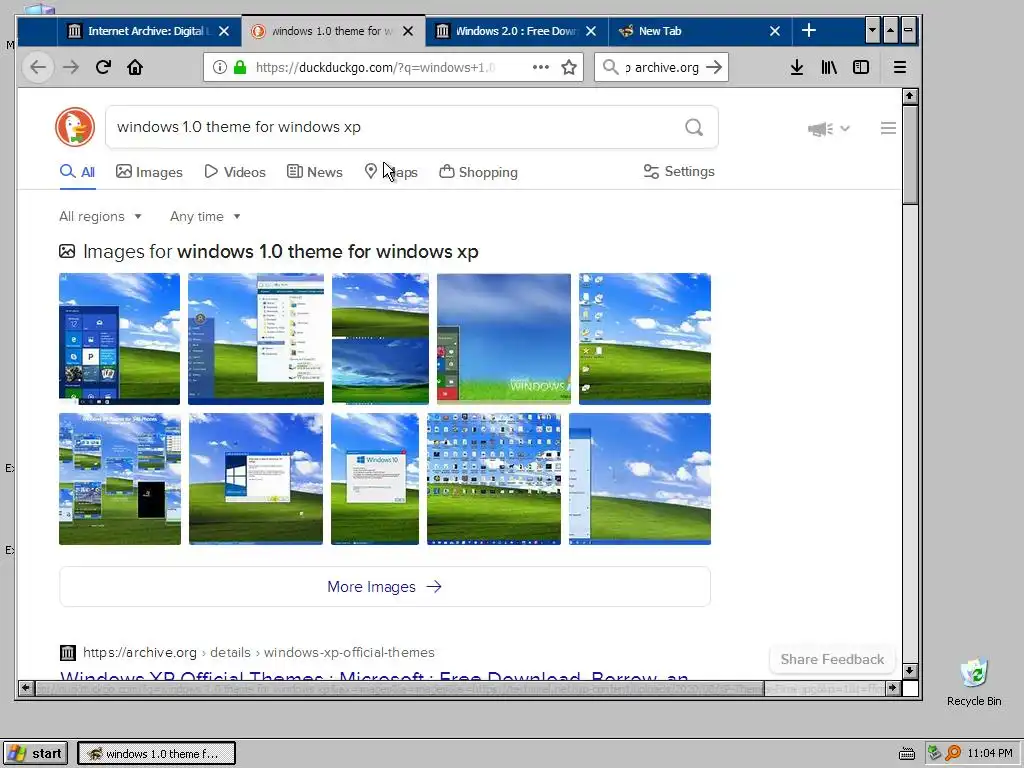Close the New Tab tab
The height and width of the screenshot is (768, 1024).
(x=775, y=31)
